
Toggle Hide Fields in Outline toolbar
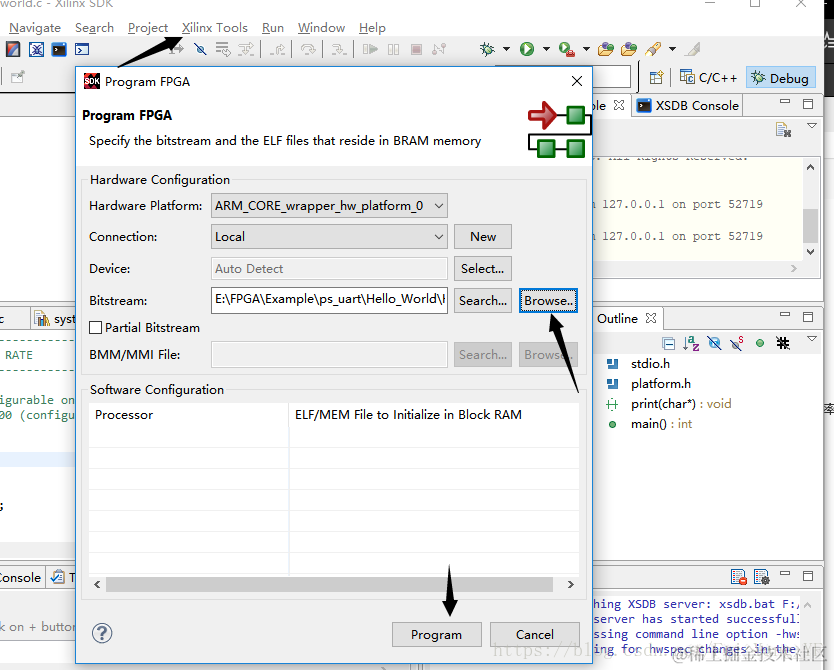tap(714, 343)
